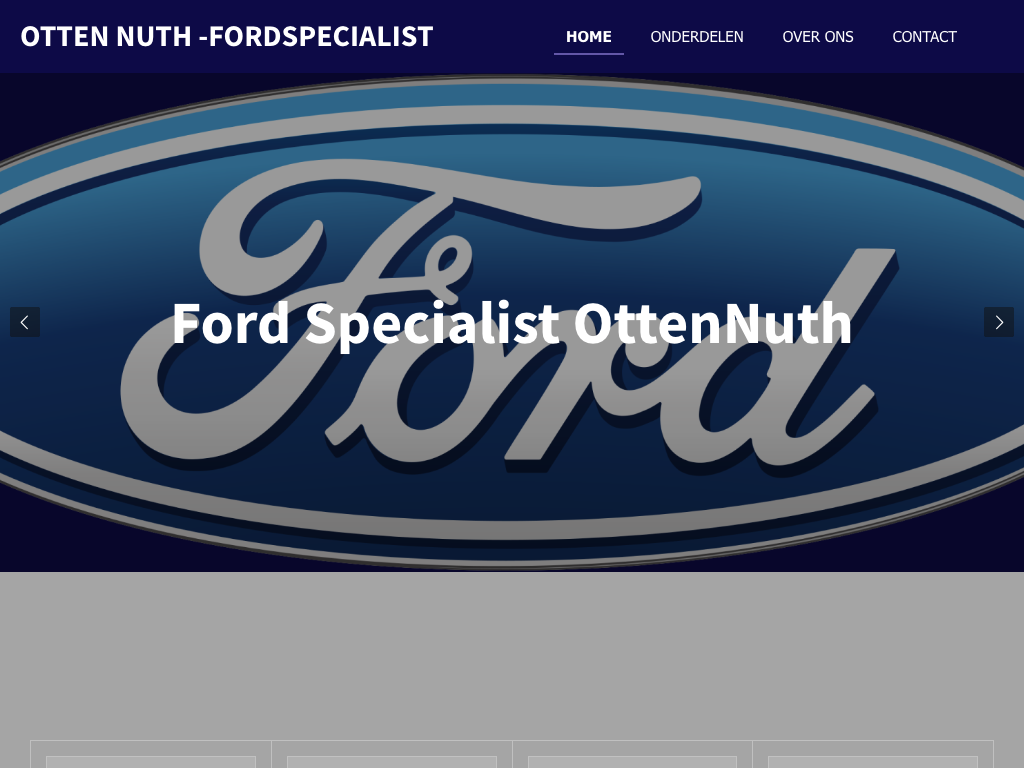The height and width of the screenshot is (768, 1024).
Task: Open the fourth card in the bottom row
Action: (873, 754)
